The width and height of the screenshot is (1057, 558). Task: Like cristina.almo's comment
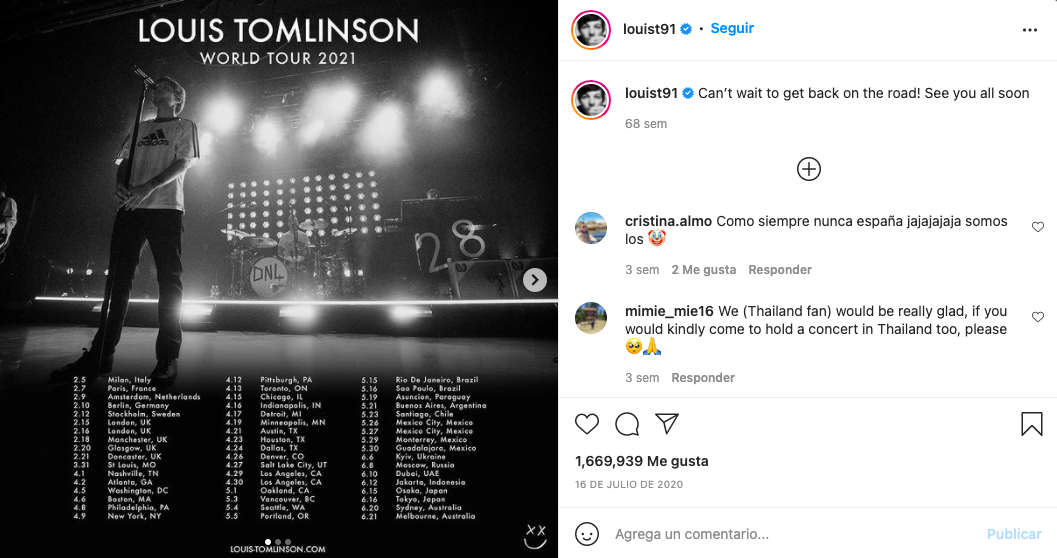coord(1037,228)
